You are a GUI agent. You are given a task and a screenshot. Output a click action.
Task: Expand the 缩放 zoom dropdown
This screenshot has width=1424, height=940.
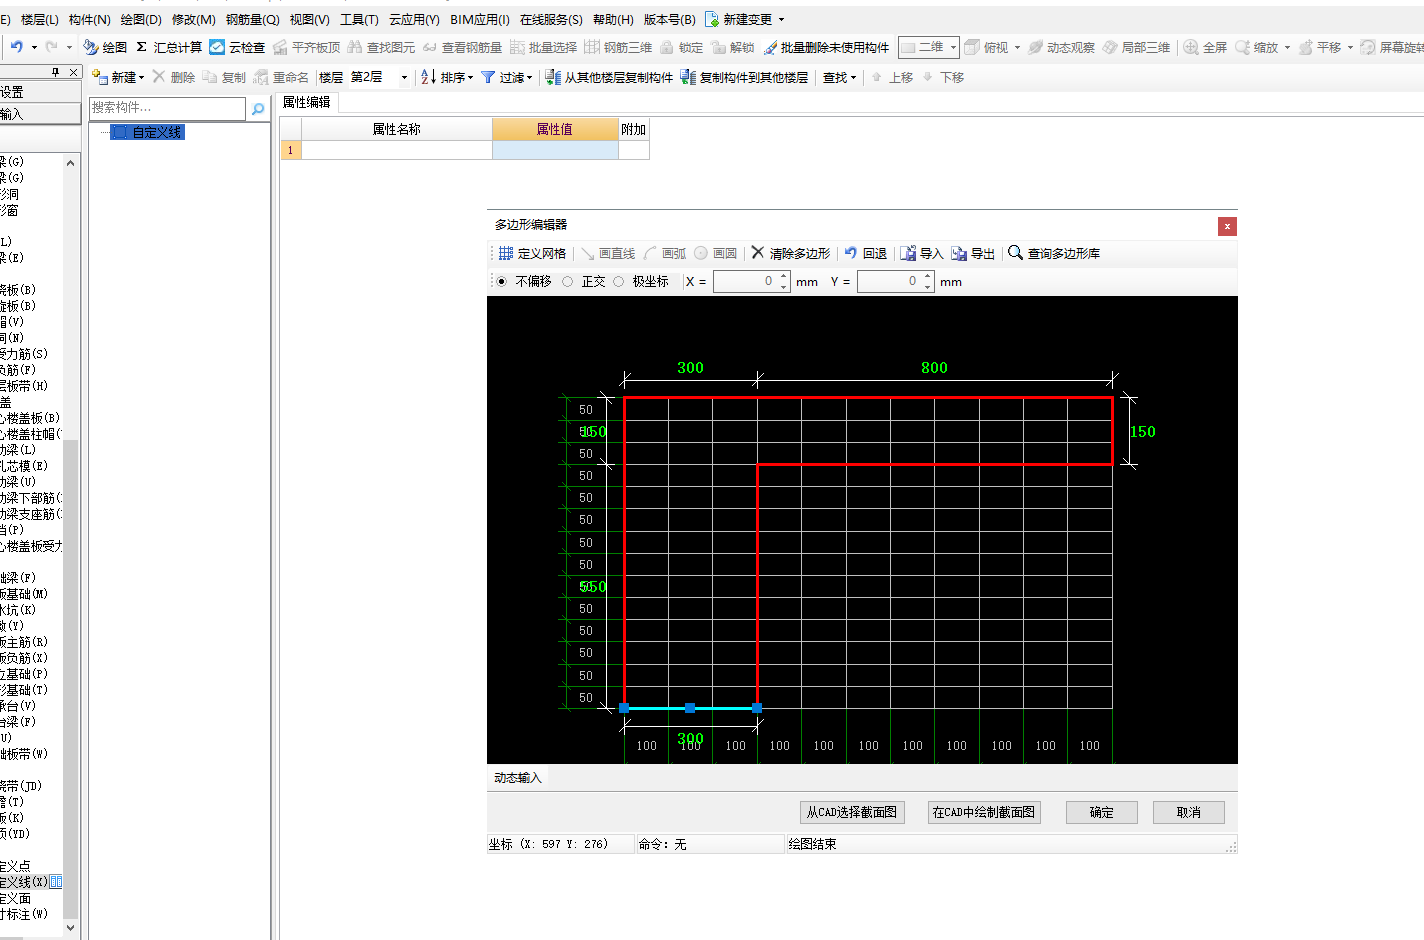[1287, 47]
